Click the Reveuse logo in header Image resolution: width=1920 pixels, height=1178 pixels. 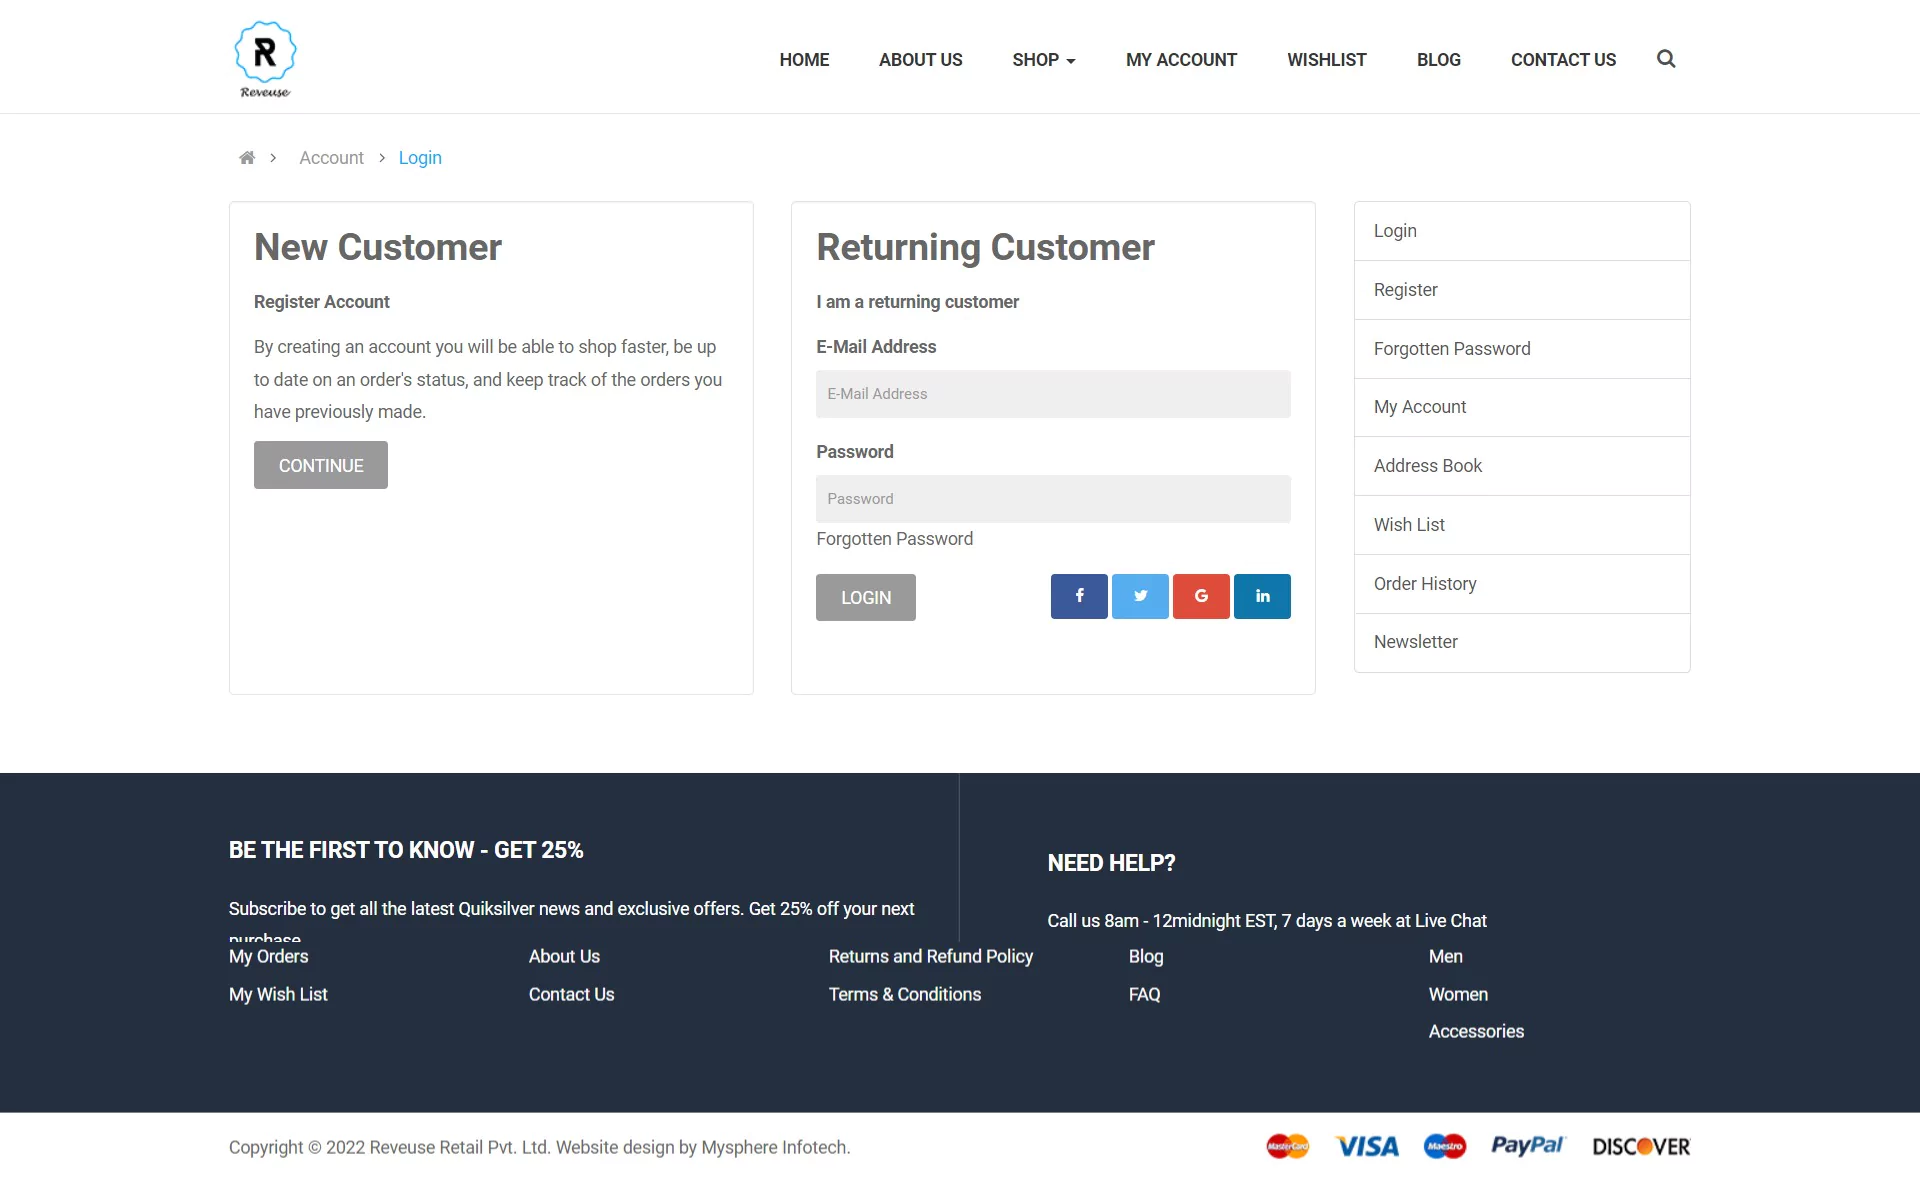click(x=265, y=58)
